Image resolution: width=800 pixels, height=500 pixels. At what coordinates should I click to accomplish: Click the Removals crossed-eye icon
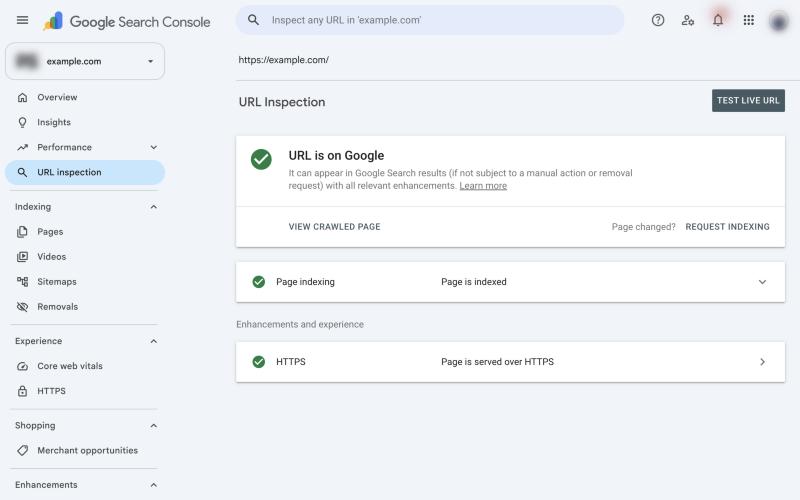[22, 307]
